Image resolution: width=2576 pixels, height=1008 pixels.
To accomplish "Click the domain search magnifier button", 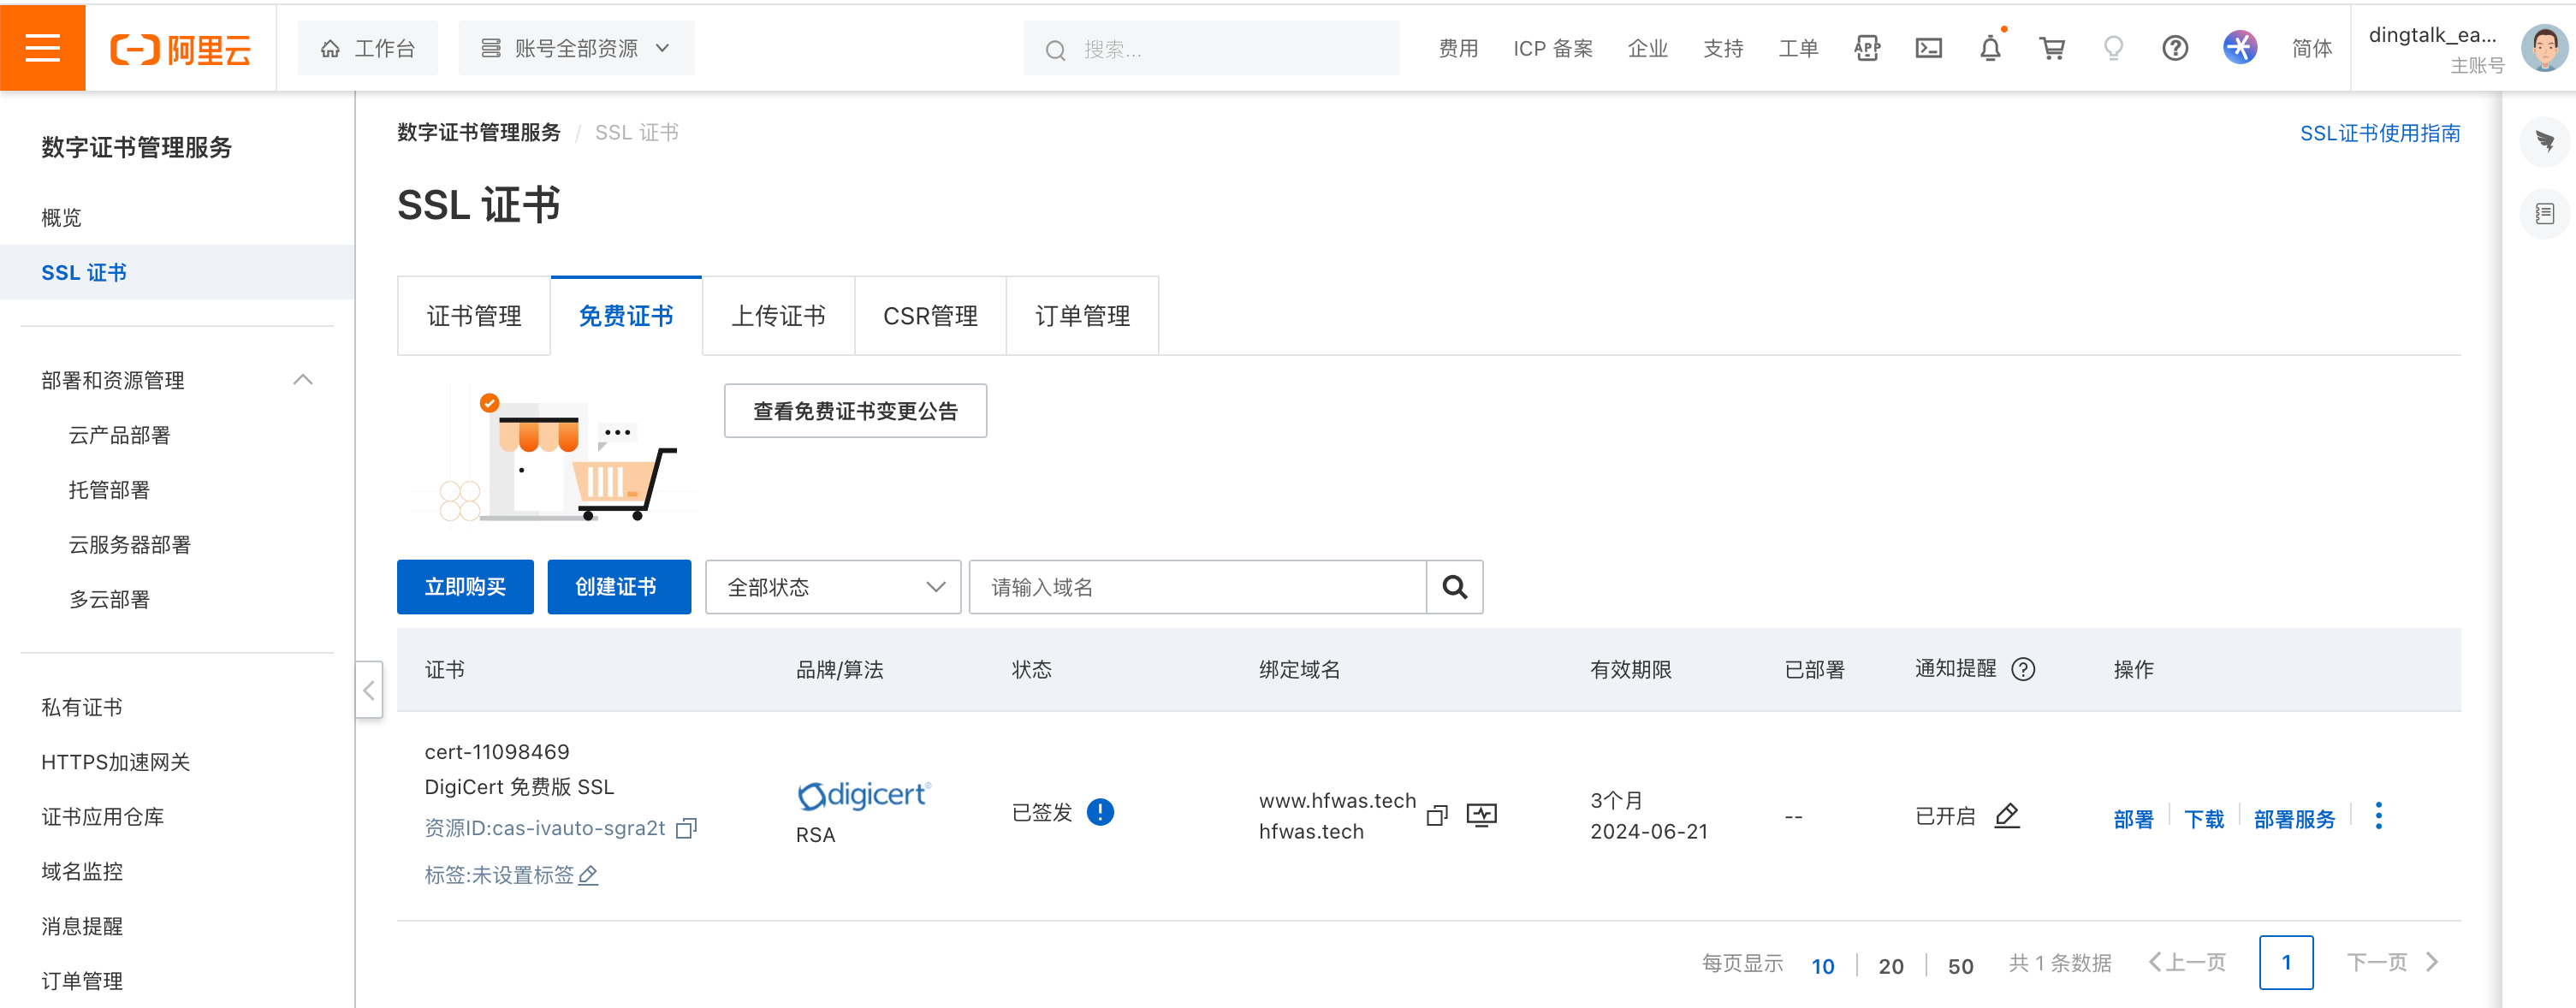I will [x=1454, y=587].
